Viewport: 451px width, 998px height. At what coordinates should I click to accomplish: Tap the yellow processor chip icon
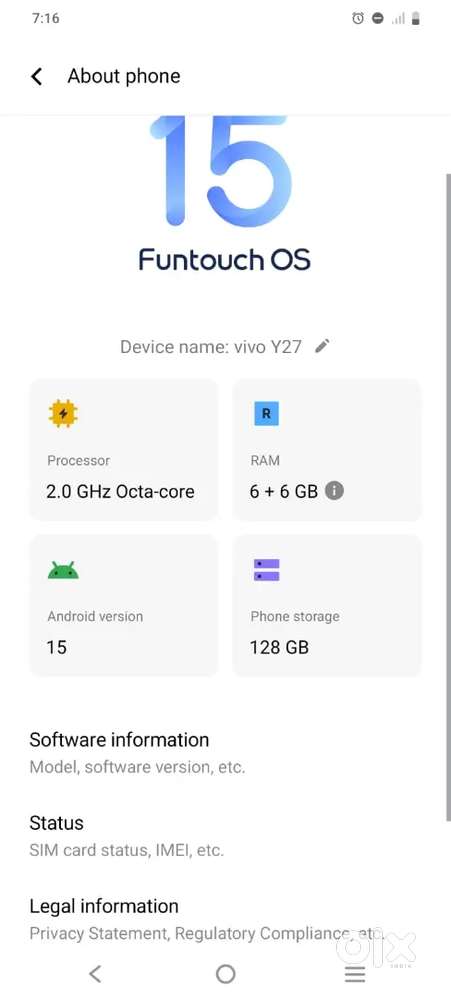coord(62,414)
